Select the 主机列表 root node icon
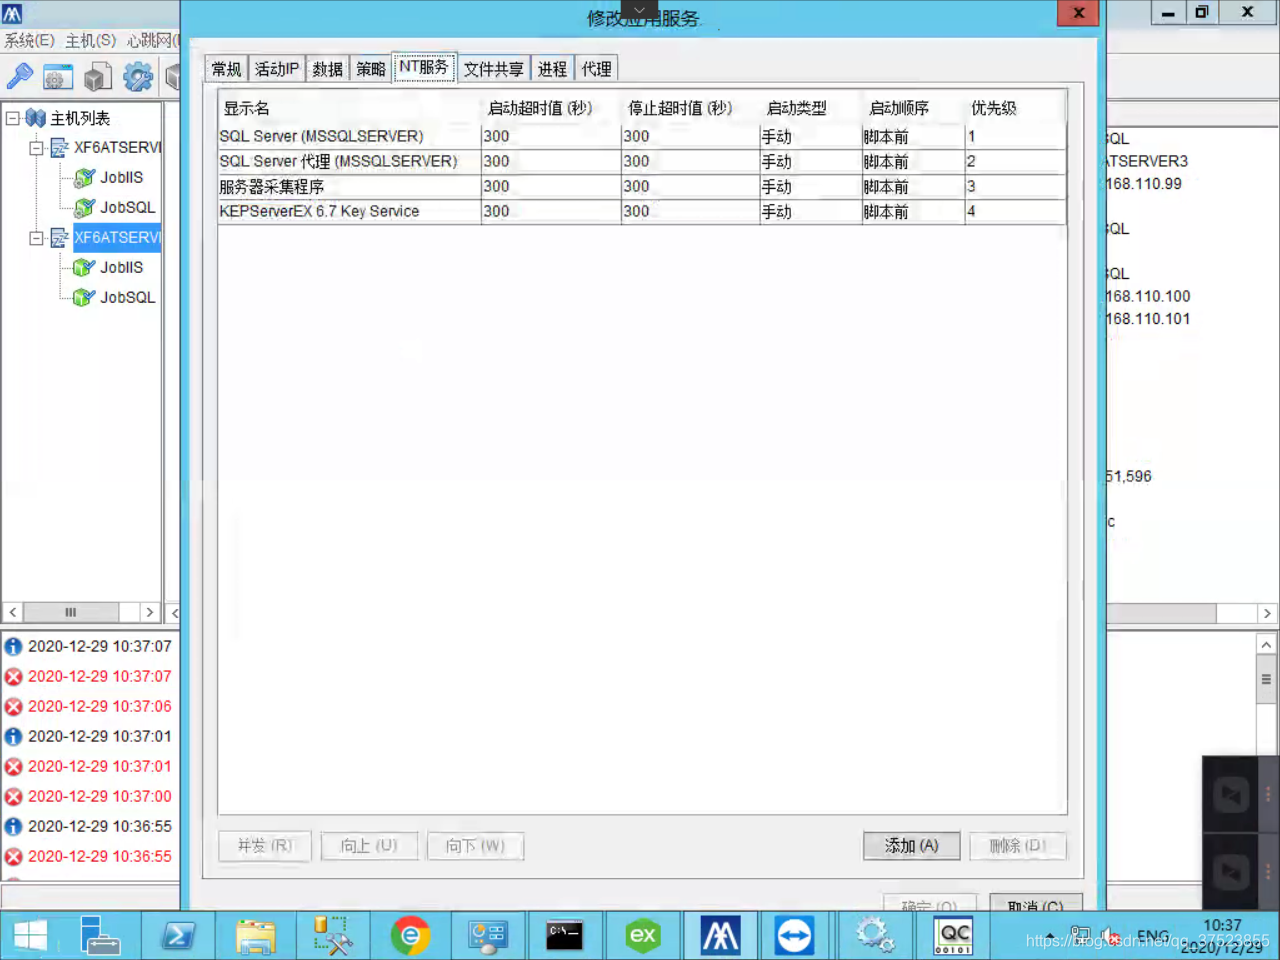 point(36,118)
